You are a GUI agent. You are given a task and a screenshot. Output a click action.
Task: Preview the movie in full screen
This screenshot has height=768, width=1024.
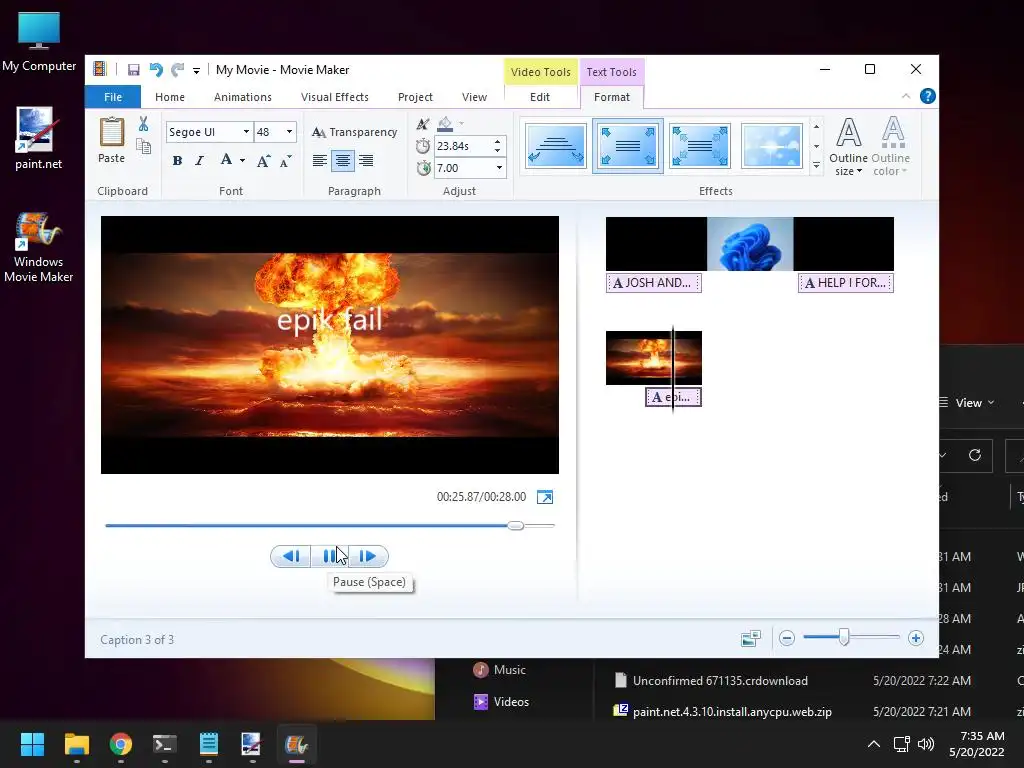545,497
